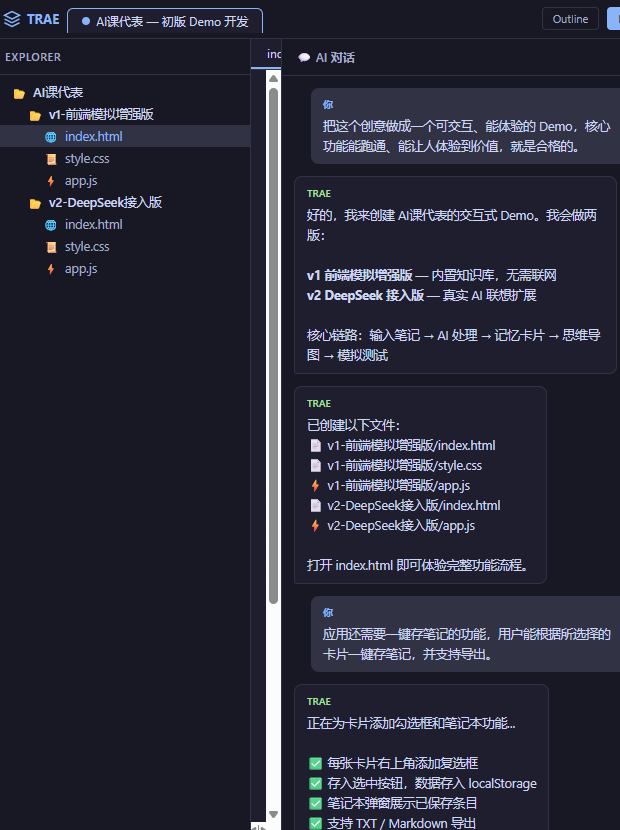Click the checkmark beside 支持 TXT / Markdown 导出
This screenshot has height=830, width=620.
[316, 823]
